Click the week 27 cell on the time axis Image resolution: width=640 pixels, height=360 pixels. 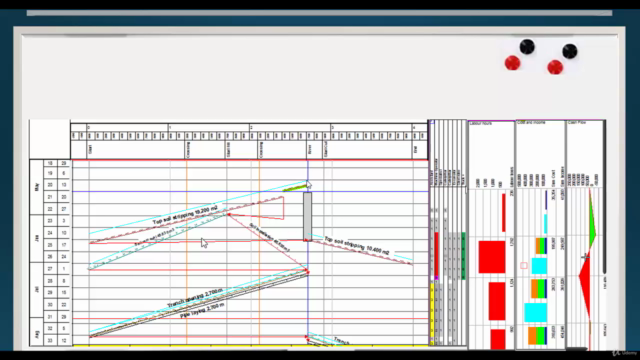[50, 269]
